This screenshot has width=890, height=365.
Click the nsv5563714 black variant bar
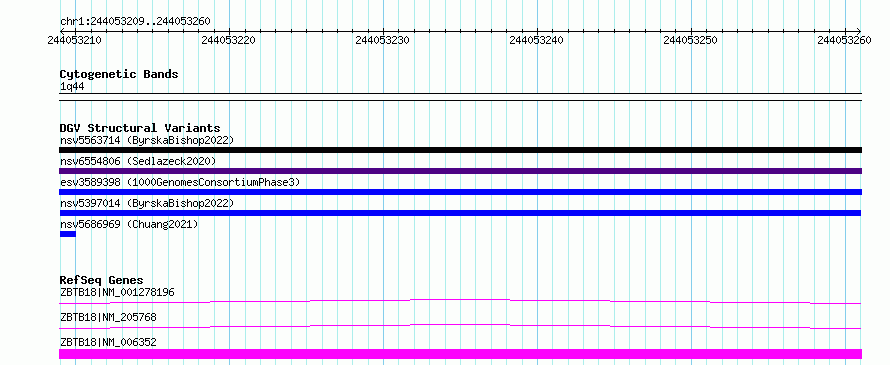tap(460, 150)
